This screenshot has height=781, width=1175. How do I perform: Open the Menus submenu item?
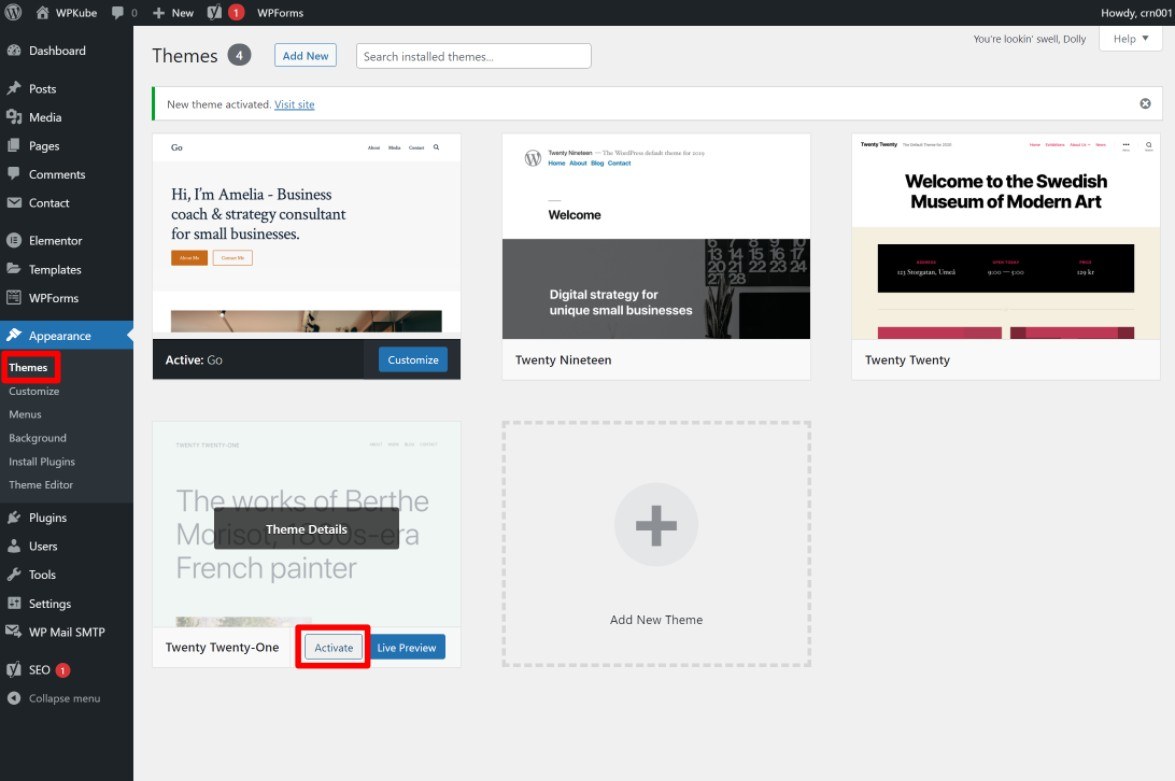(25, 414)
